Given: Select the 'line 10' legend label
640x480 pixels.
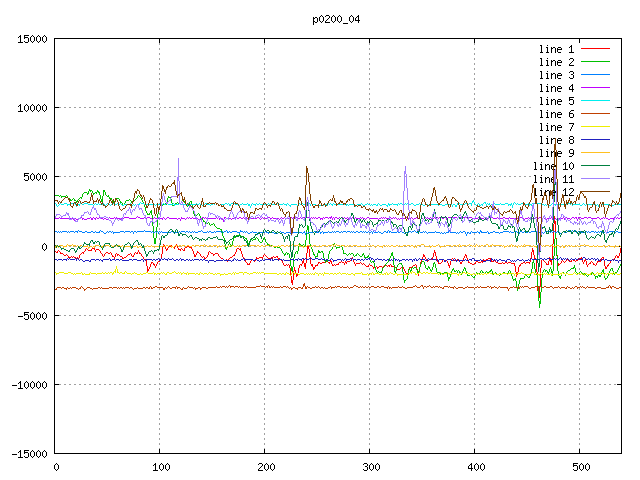Looking at the screenshot, I should (x=553, y=166).
